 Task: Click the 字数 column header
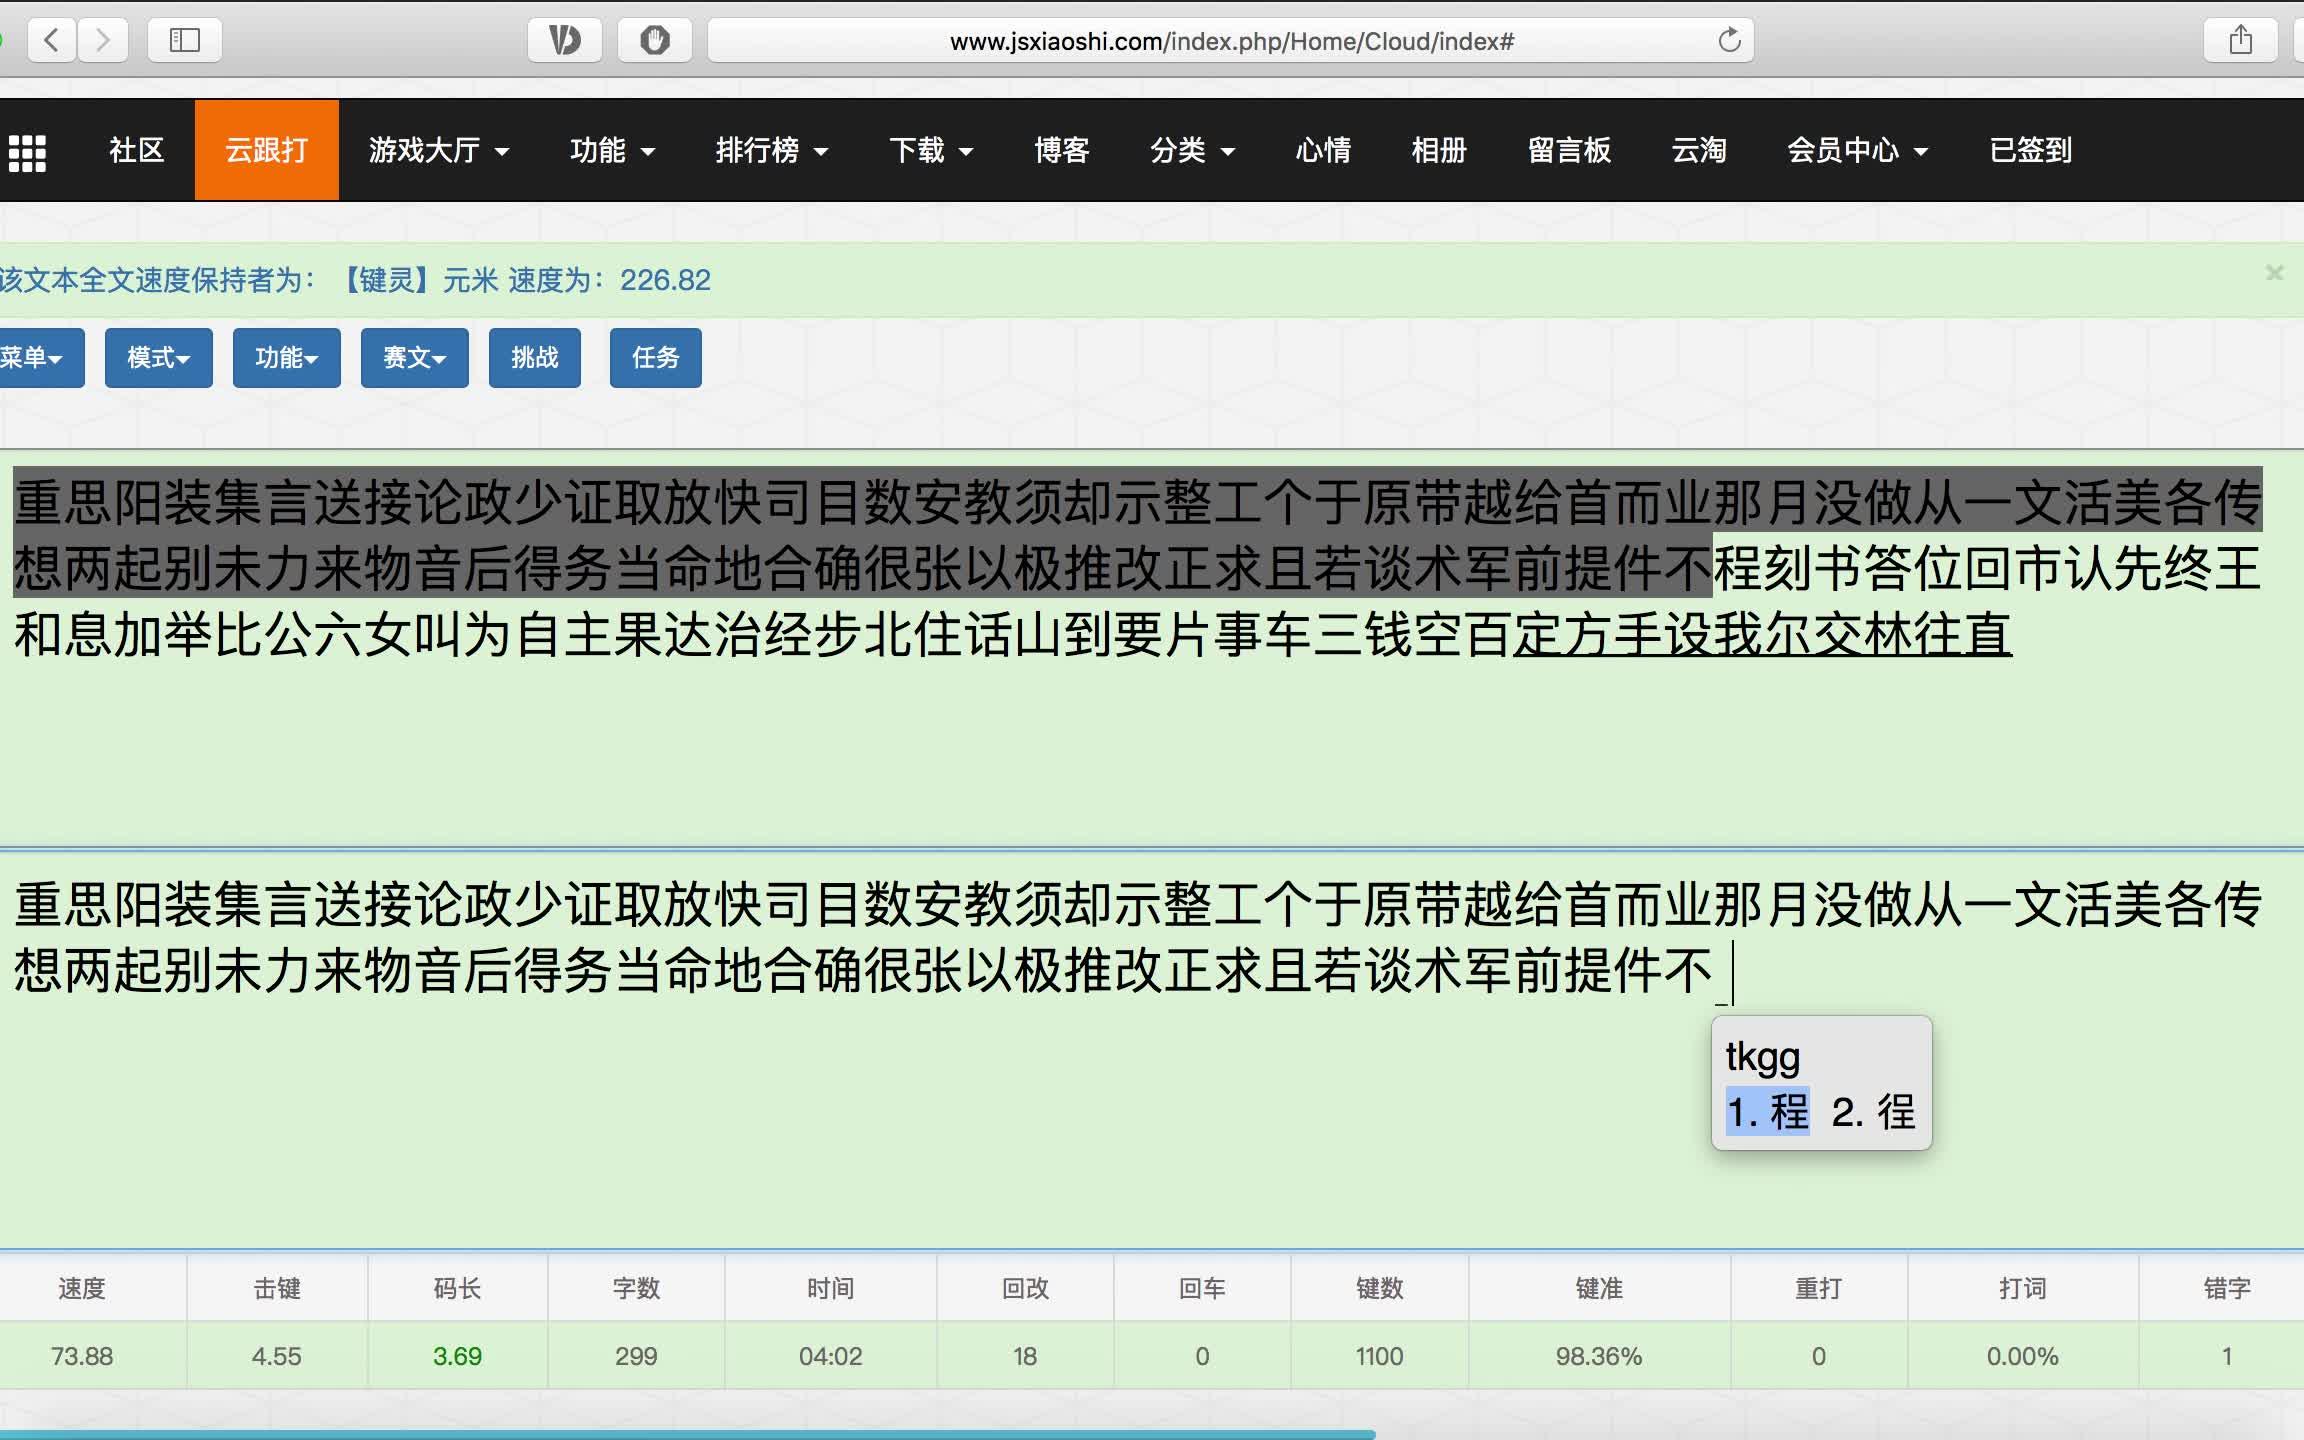point(636,1288)
